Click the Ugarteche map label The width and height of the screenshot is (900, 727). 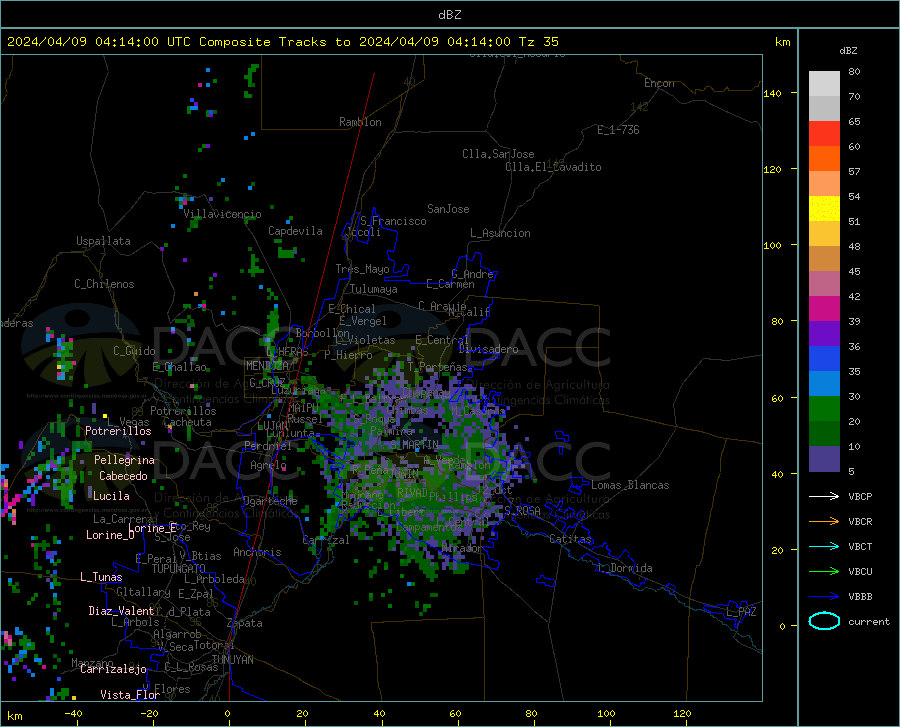(270, 500)
